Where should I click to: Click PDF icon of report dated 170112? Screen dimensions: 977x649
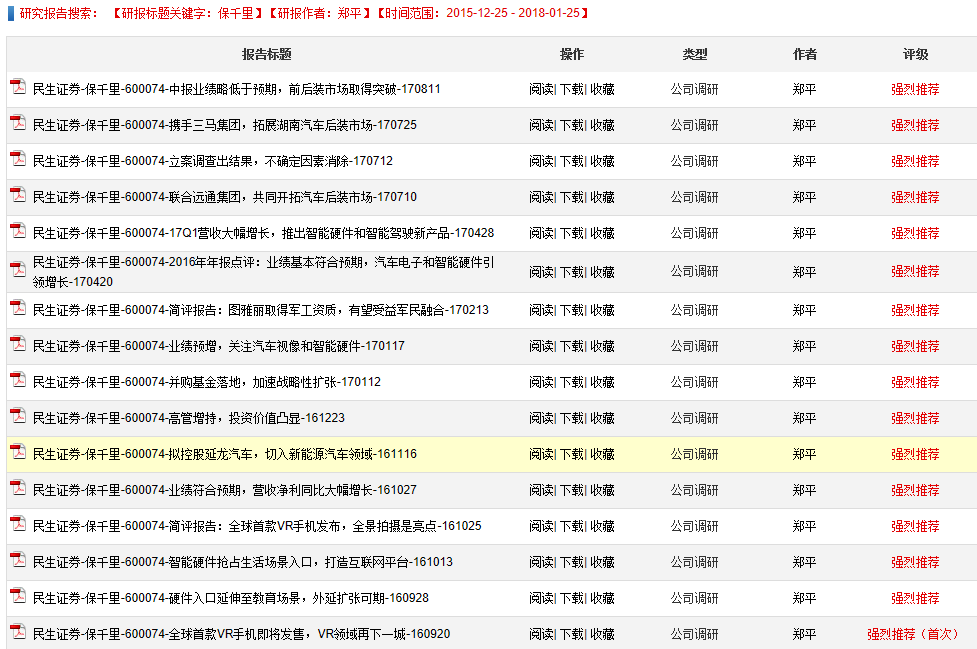[18, 380]
